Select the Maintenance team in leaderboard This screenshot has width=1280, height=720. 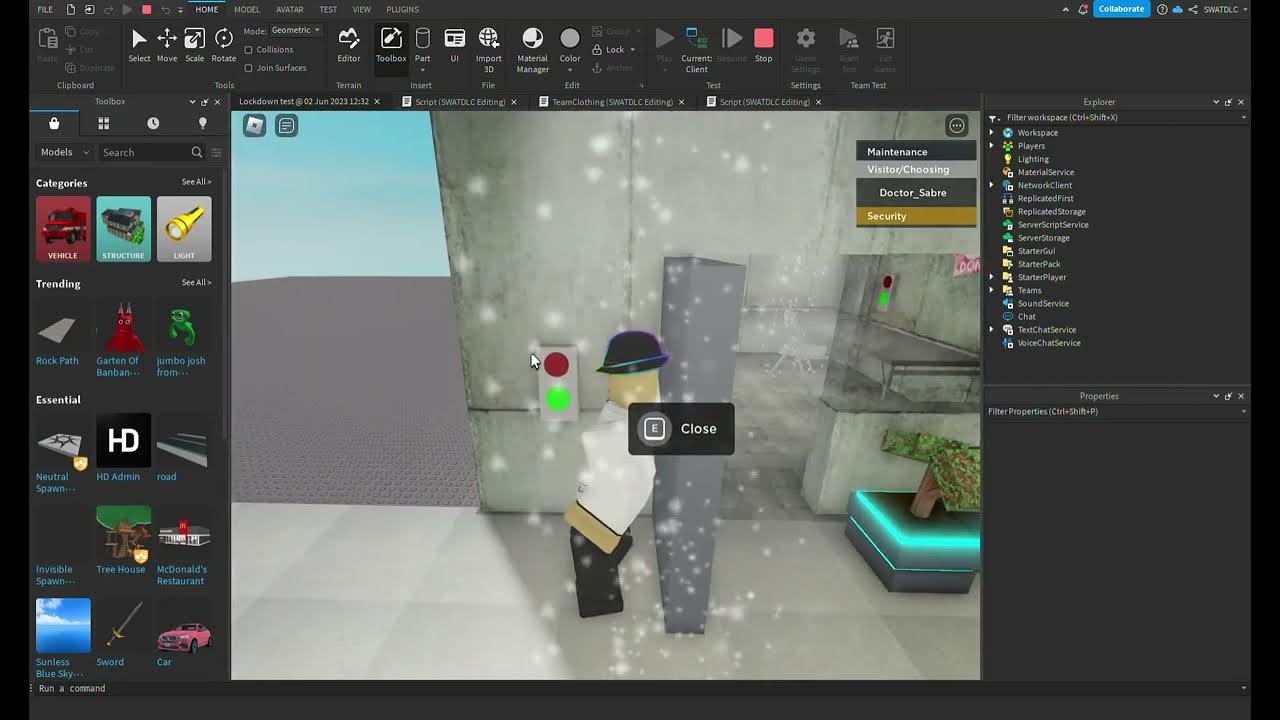coord(916,152)
